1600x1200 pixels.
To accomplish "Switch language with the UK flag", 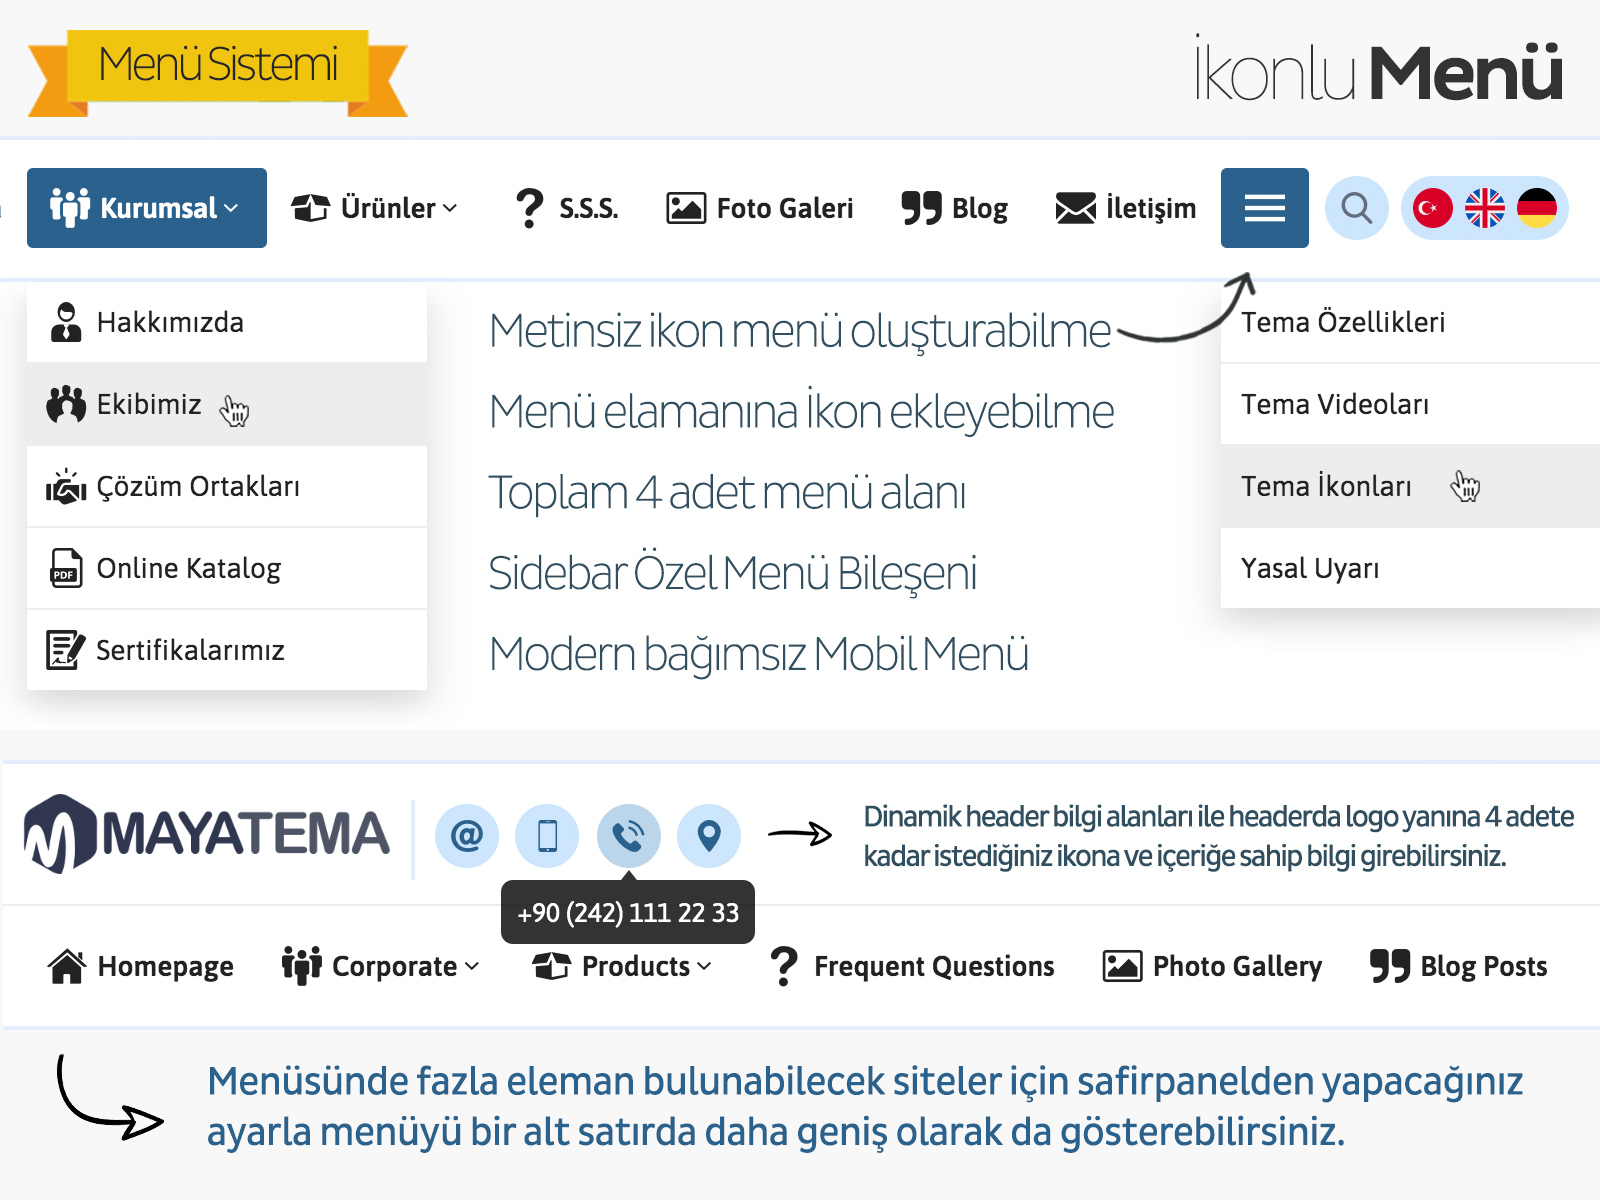I will click(x=1485, y=208).
